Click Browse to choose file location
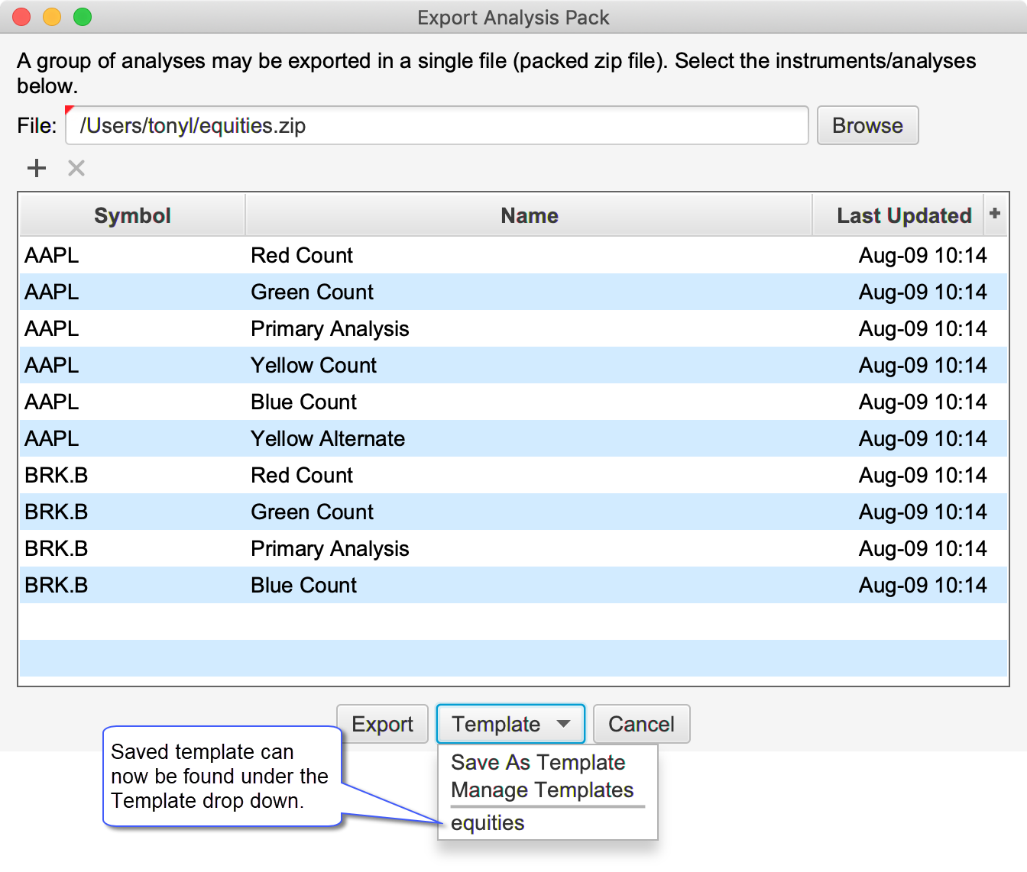This screenshot has width=1027, height=872. point(867,126)
